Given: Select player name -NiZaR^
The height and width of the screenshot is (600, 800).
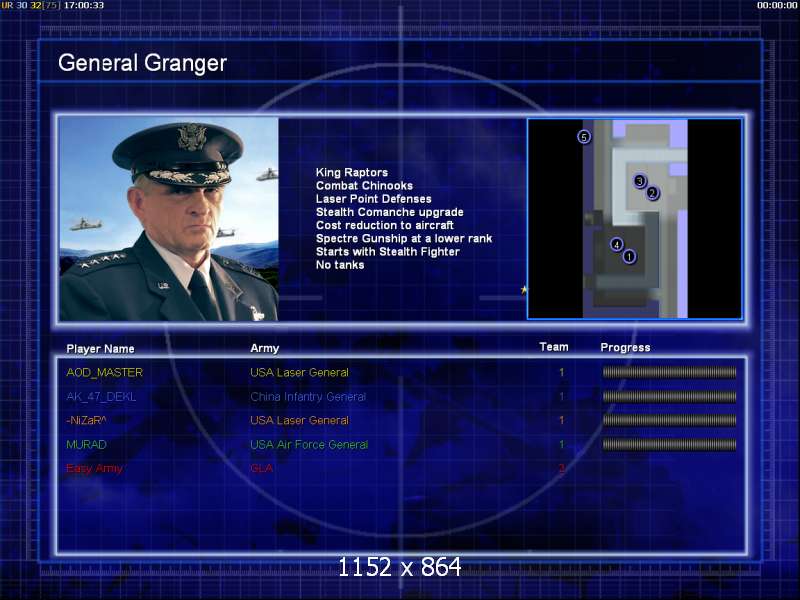Looking at the screenshot, I should (86, 420).
